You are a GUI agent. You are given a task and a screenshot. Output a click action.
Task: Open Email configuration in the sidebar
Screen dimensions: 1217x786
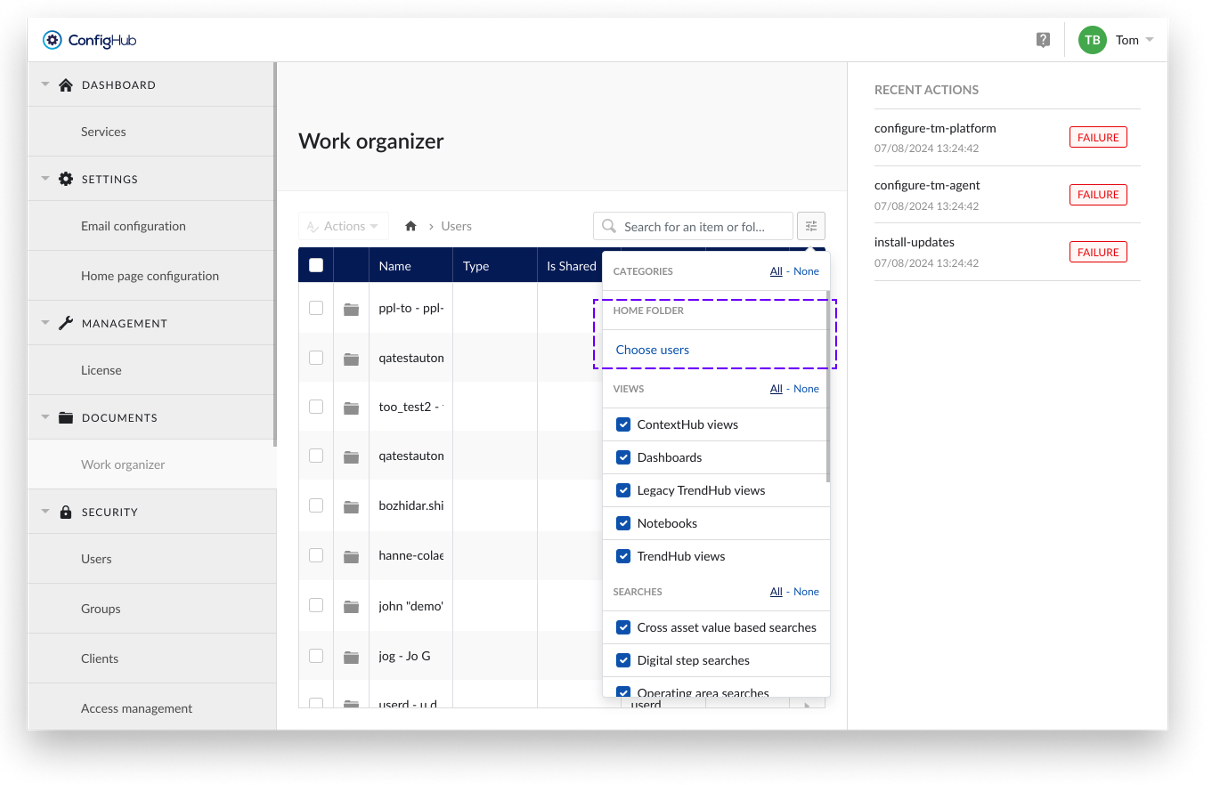tap(133, 226)
